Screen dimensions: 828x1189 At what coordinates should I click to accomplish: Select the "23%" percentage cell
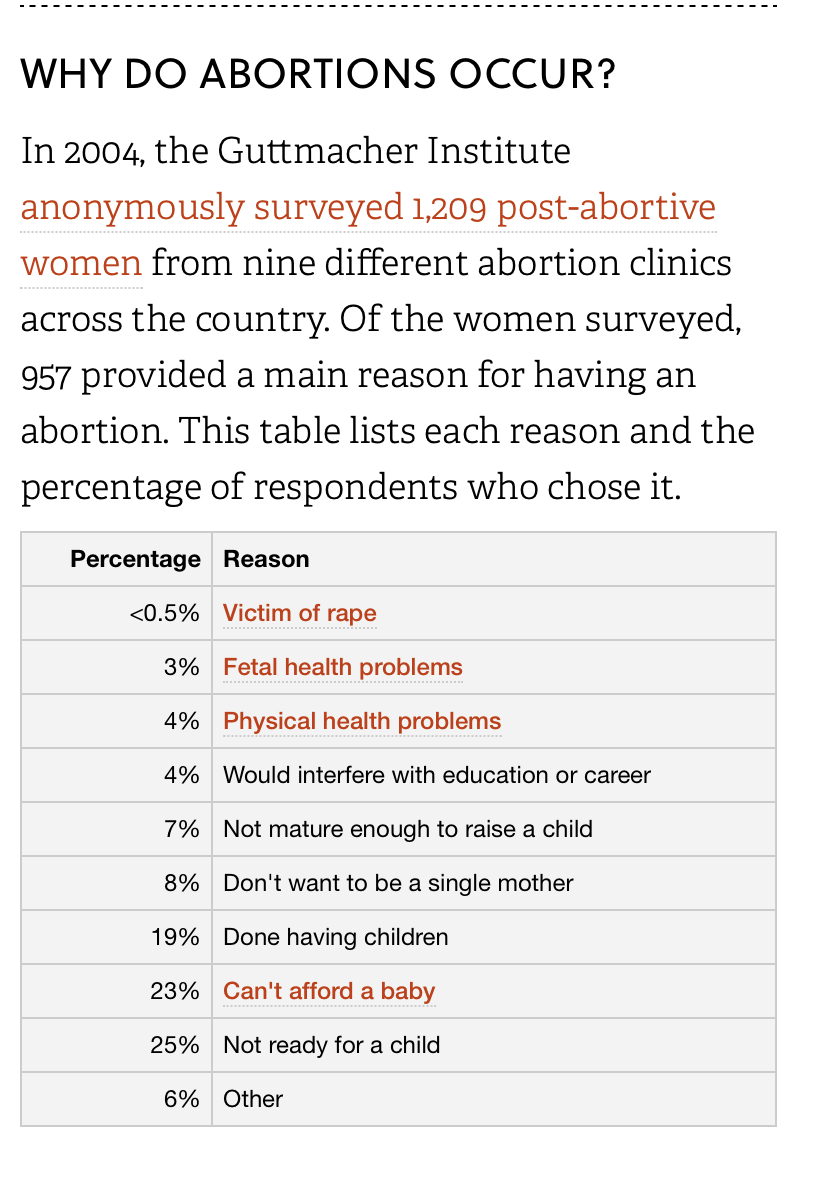(x=175, y=991)
